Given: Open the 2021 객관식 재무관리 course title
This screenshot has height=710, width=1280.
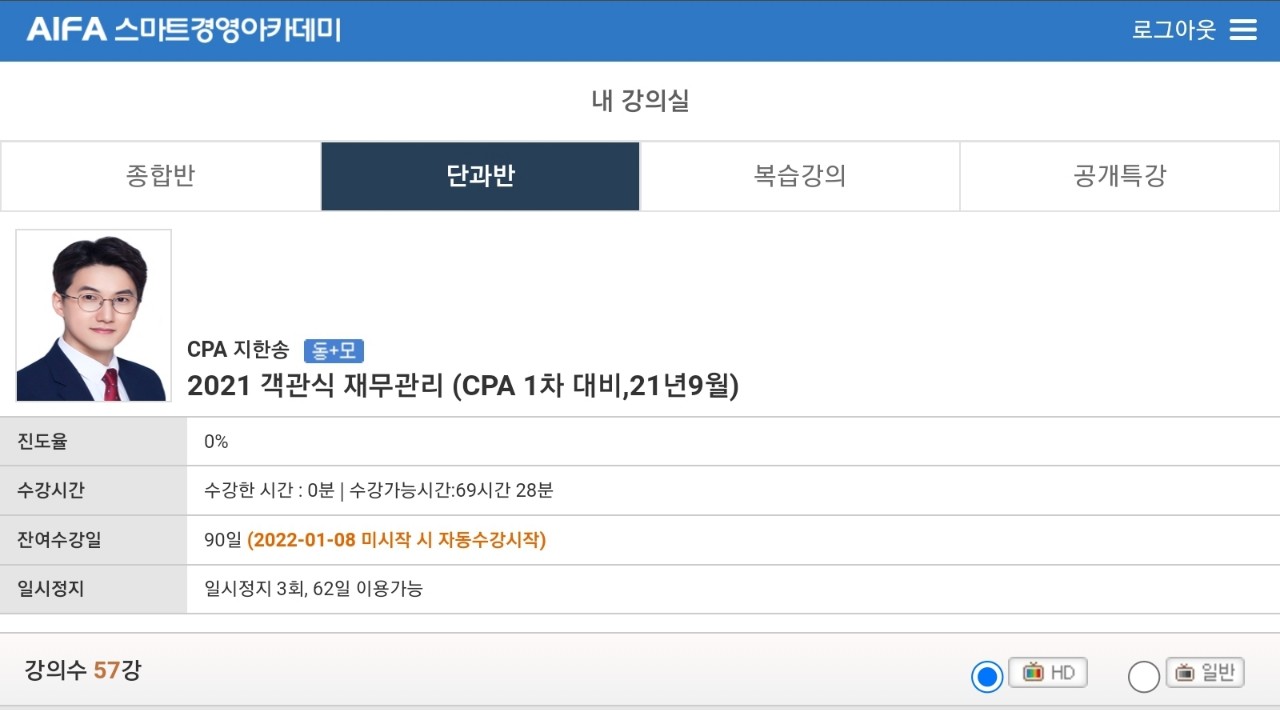Looking at the screenshot, I should point(463,385).
